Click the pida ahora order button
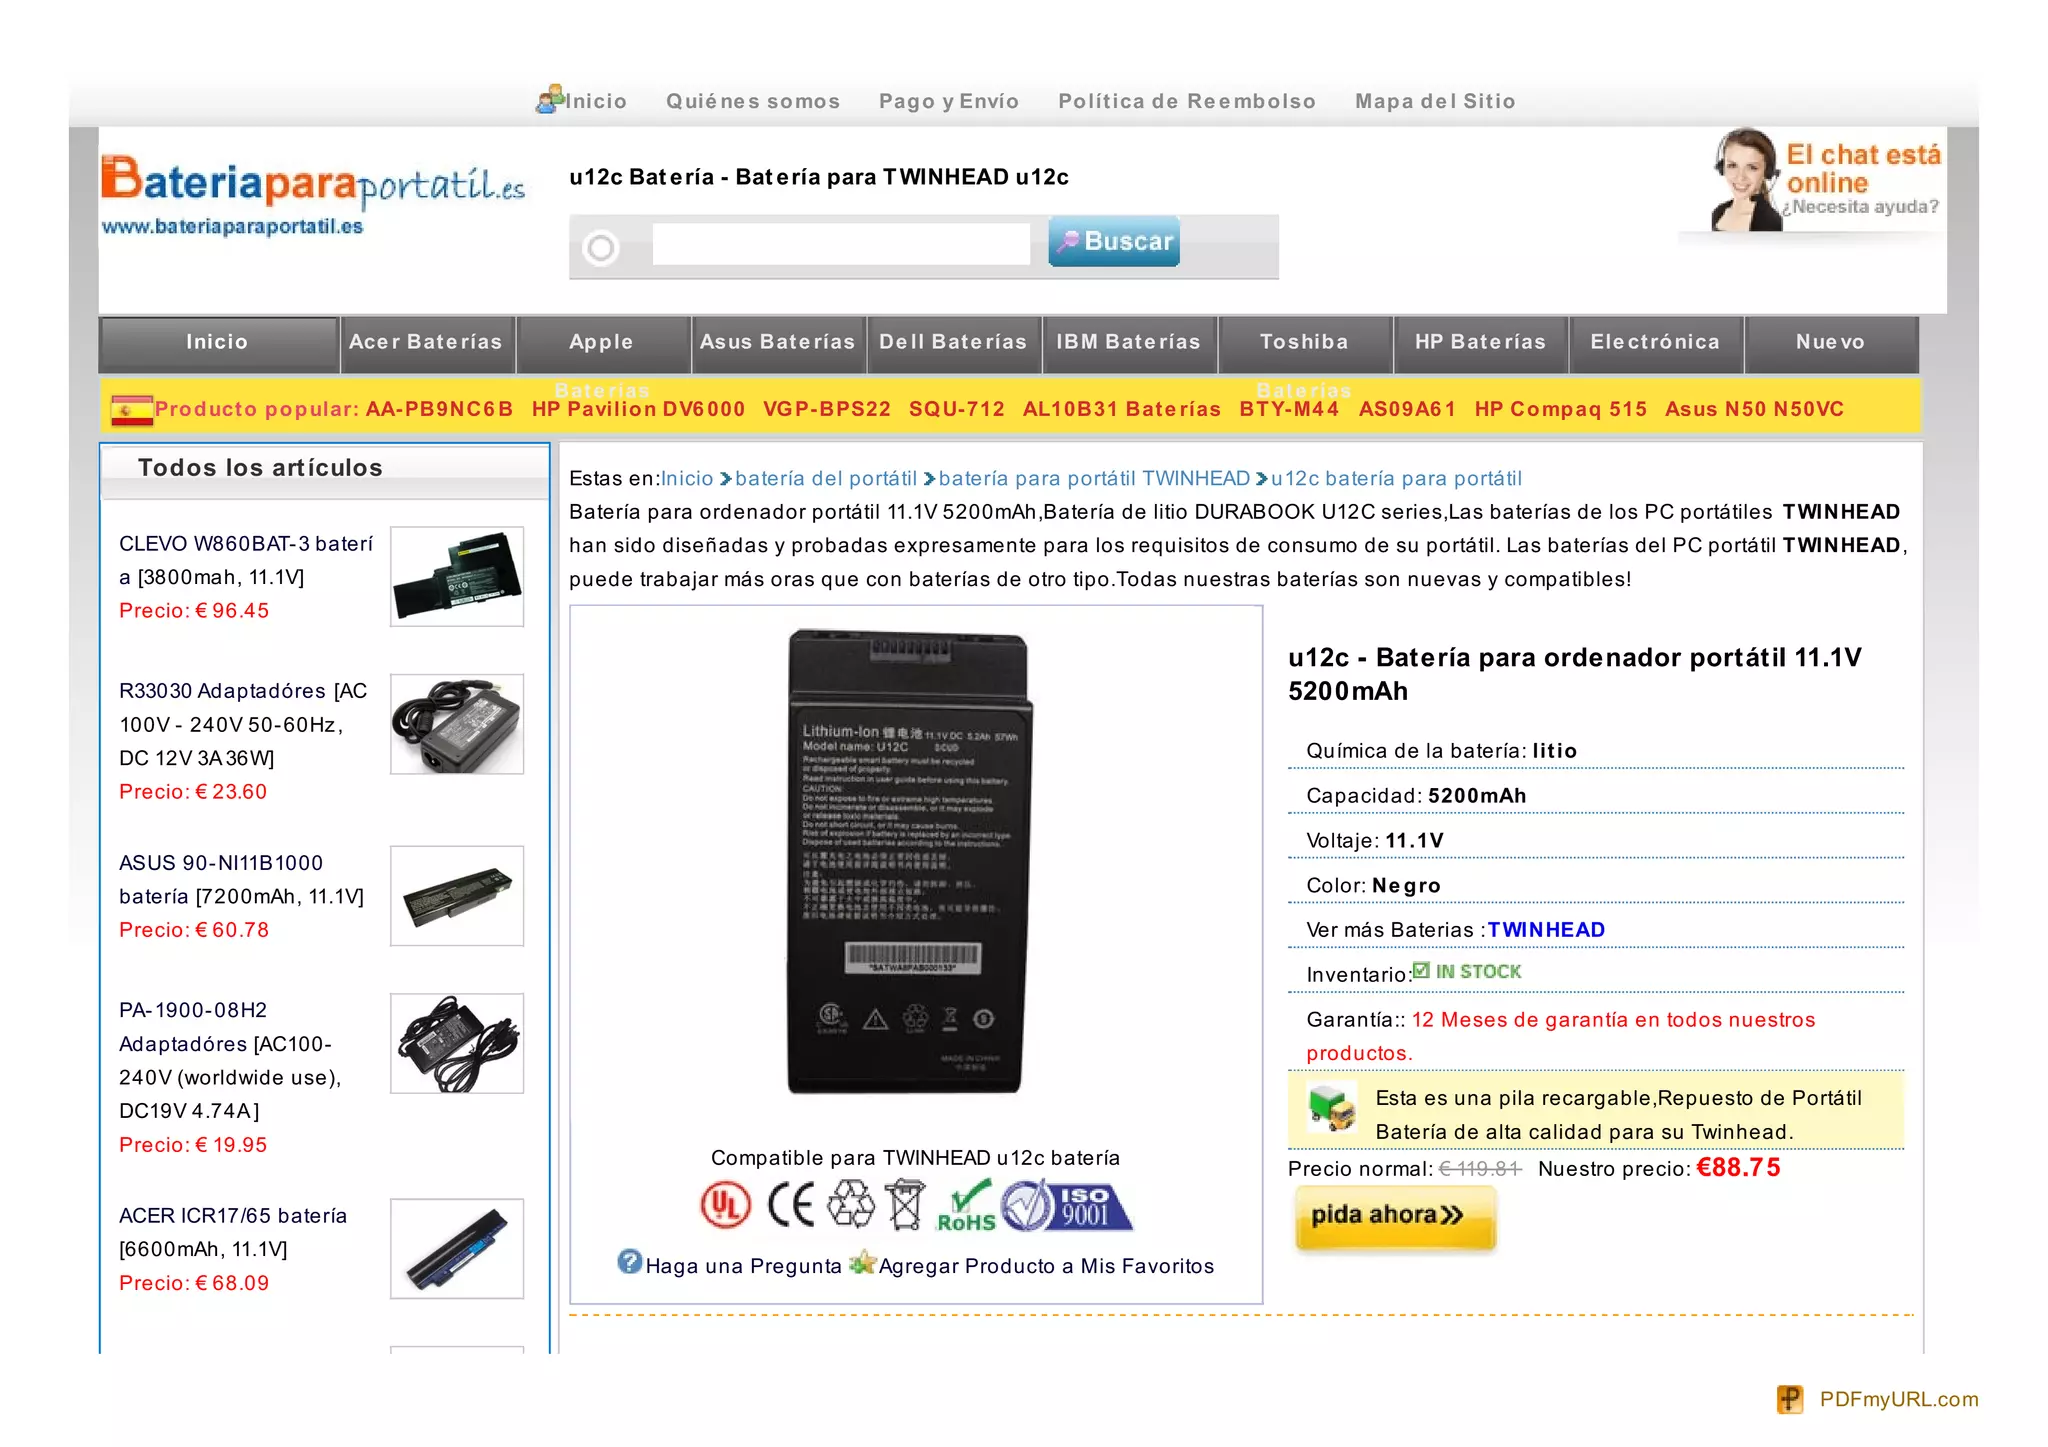Screen dimensions: 2048x1447 tap(1395, 1217)
